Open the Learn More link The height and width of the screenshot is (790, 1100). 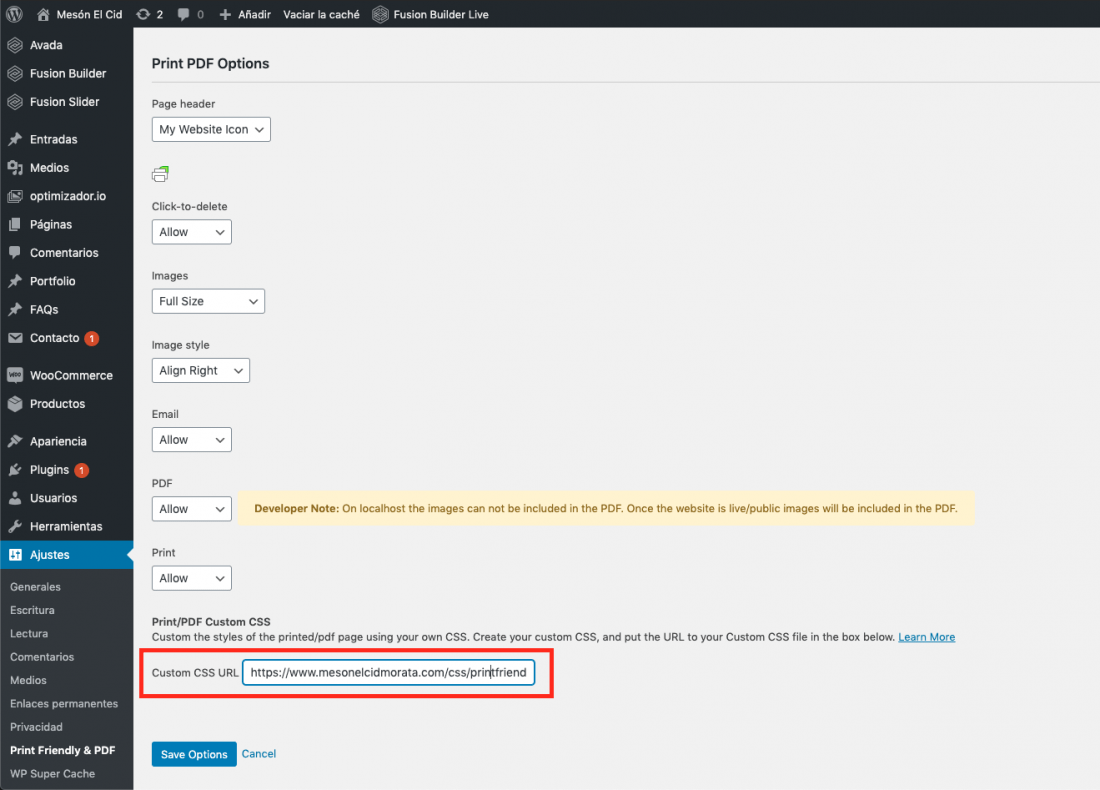click(927, 637)
